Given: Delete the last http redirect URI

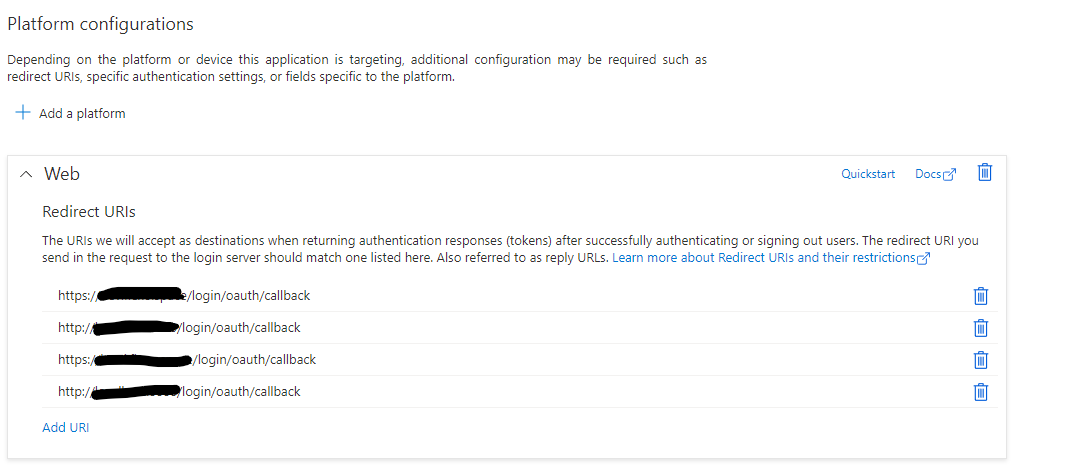Looking at the screenshot, I should pos(981,392).
